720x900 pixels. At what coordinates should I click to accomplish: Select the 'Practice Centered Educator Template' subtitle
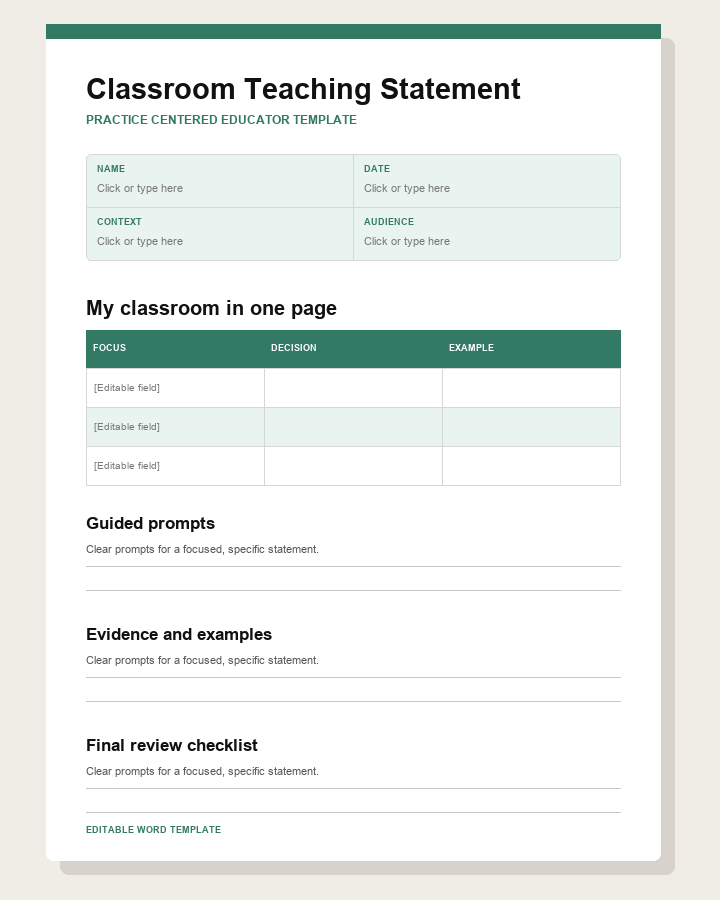pyautogui.click(x=221, y=119)
